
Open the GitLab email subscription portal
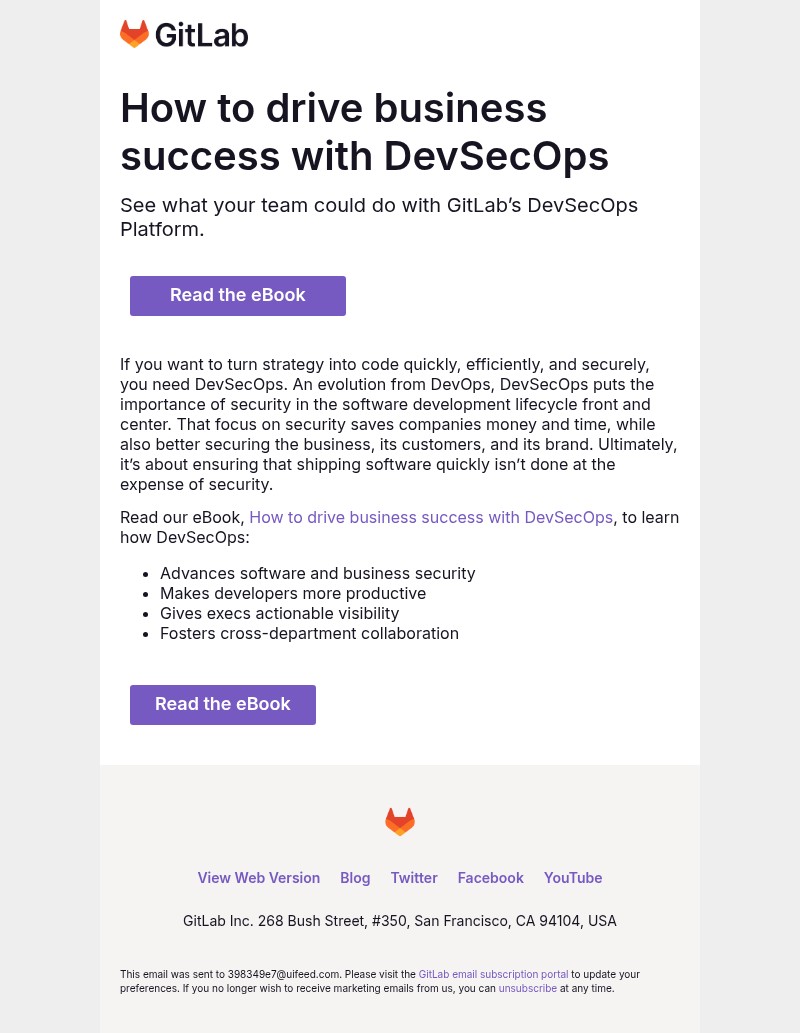pyautogui.click(x=493, y=974)
